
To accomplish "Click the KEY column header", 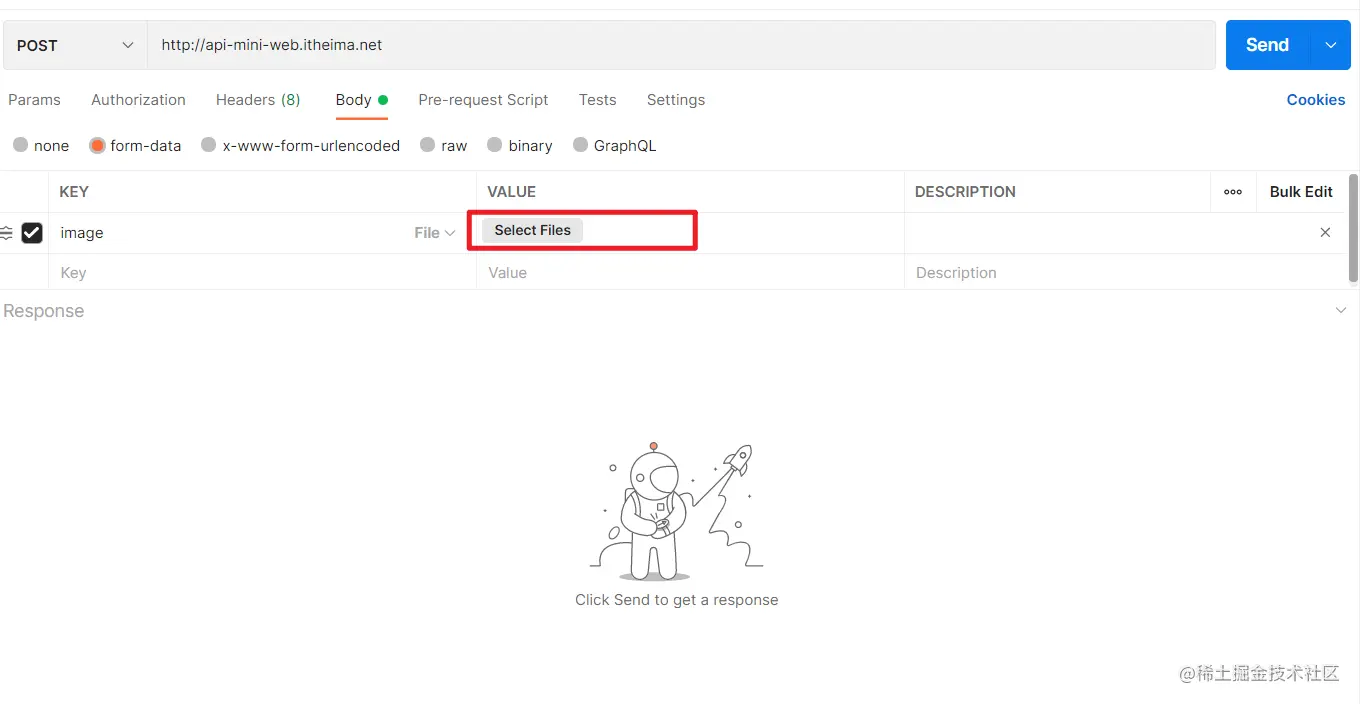I will 74,192.
